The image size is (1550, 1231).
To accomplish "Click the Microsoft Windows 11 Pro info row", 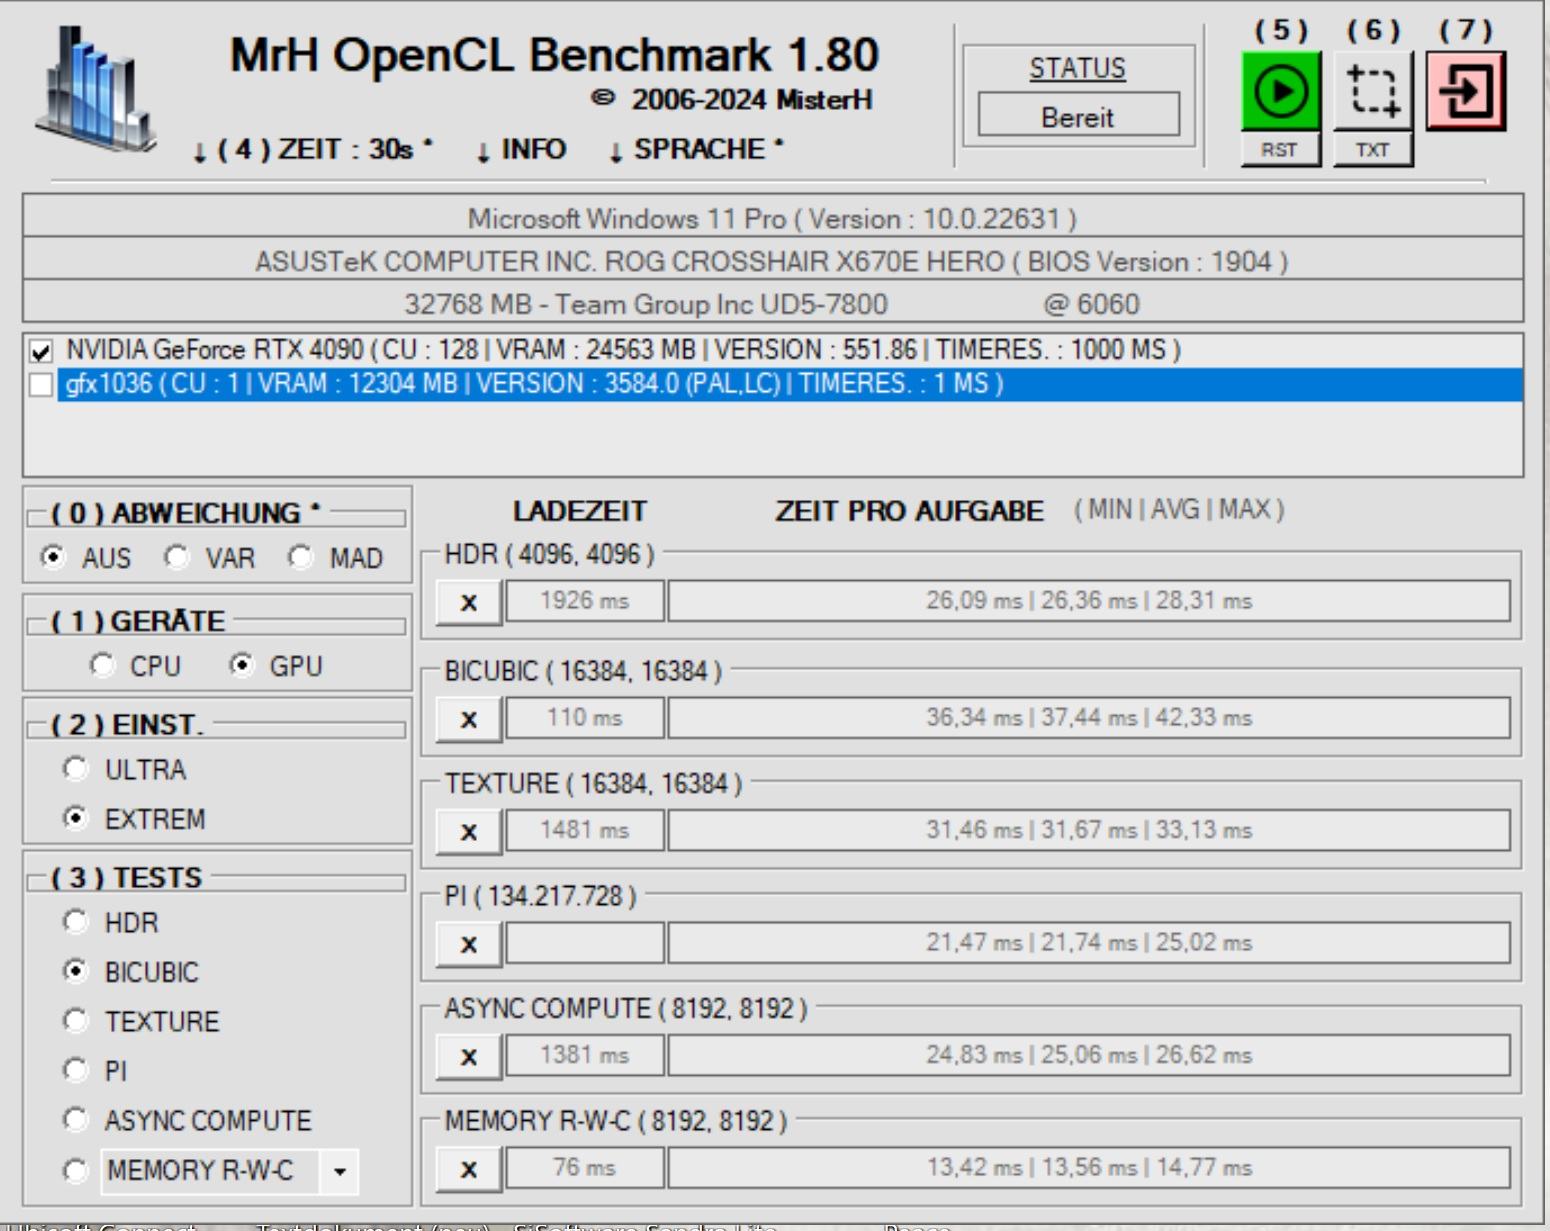I will pos(773,217).
